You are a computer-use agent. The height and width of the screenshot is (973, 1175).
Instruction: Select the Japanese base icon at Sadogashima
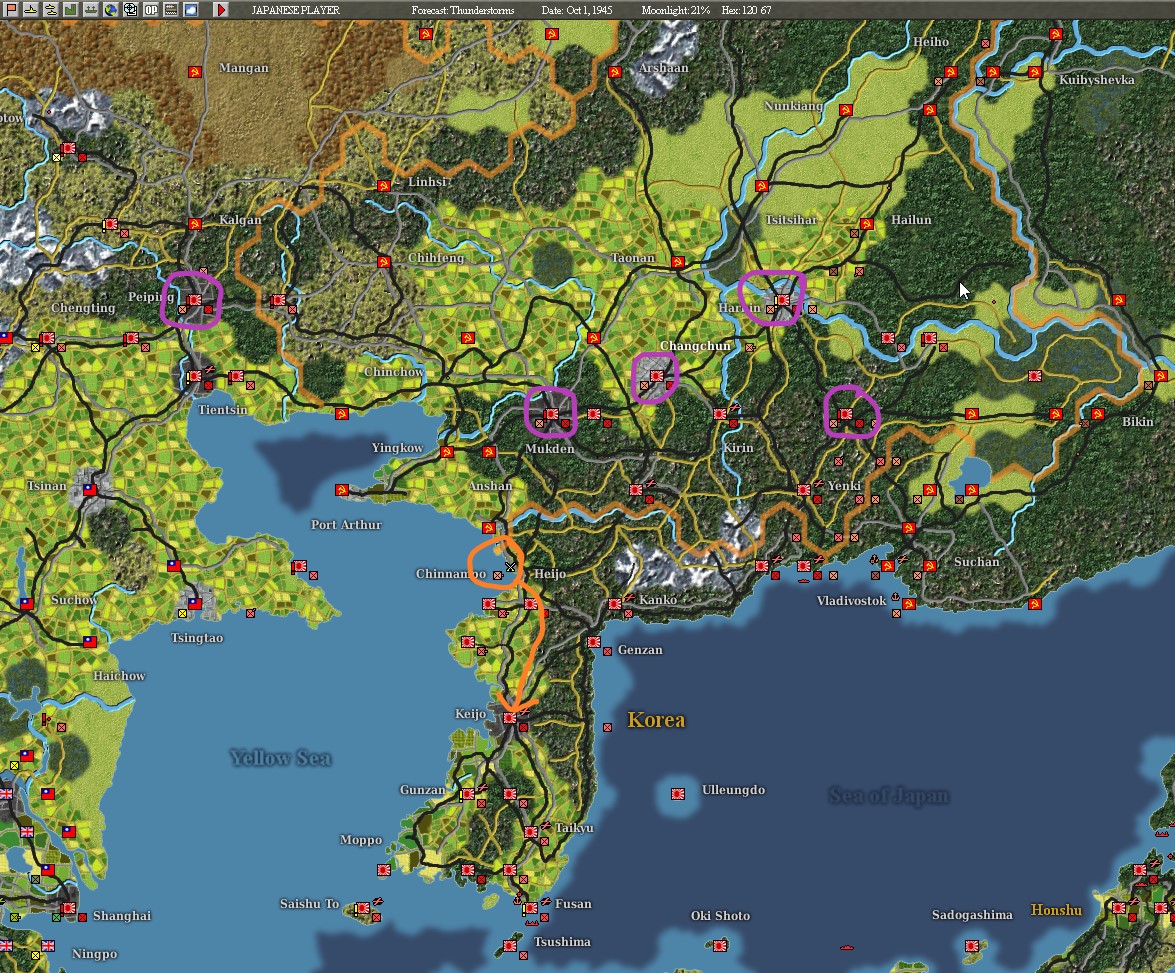point(972,946)
